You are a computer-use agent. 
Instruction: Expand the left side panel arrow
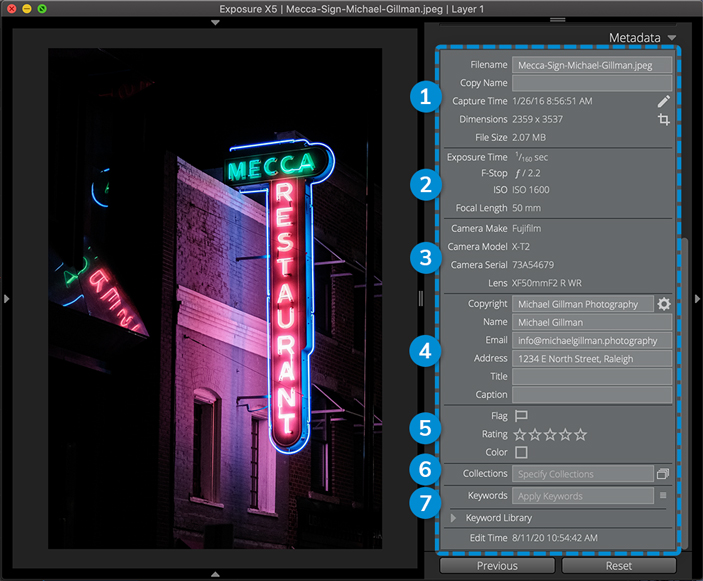coord(6,299)
